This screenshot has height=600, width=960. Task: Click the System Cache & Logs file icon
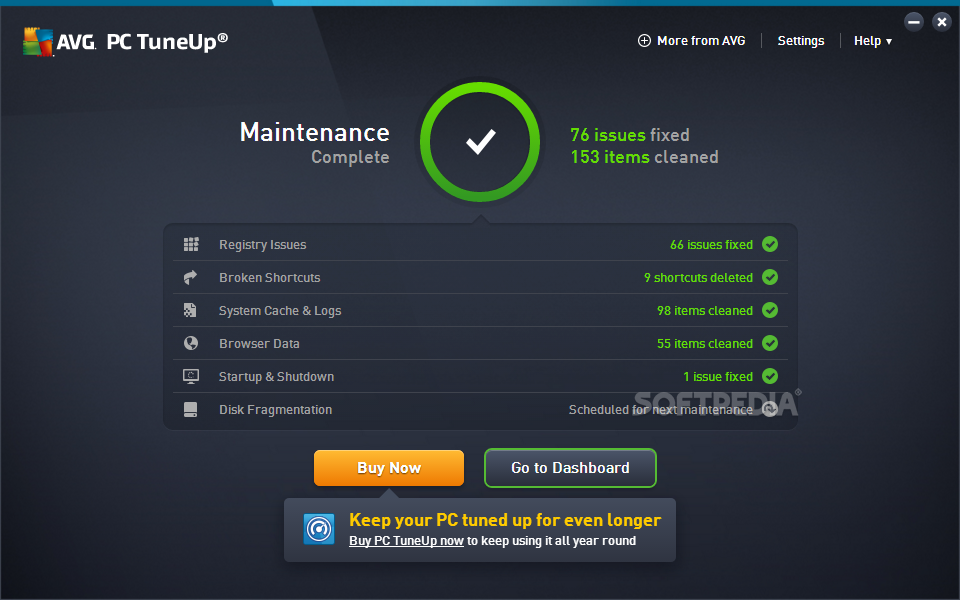pyautogui.click(x=190, y=310)
